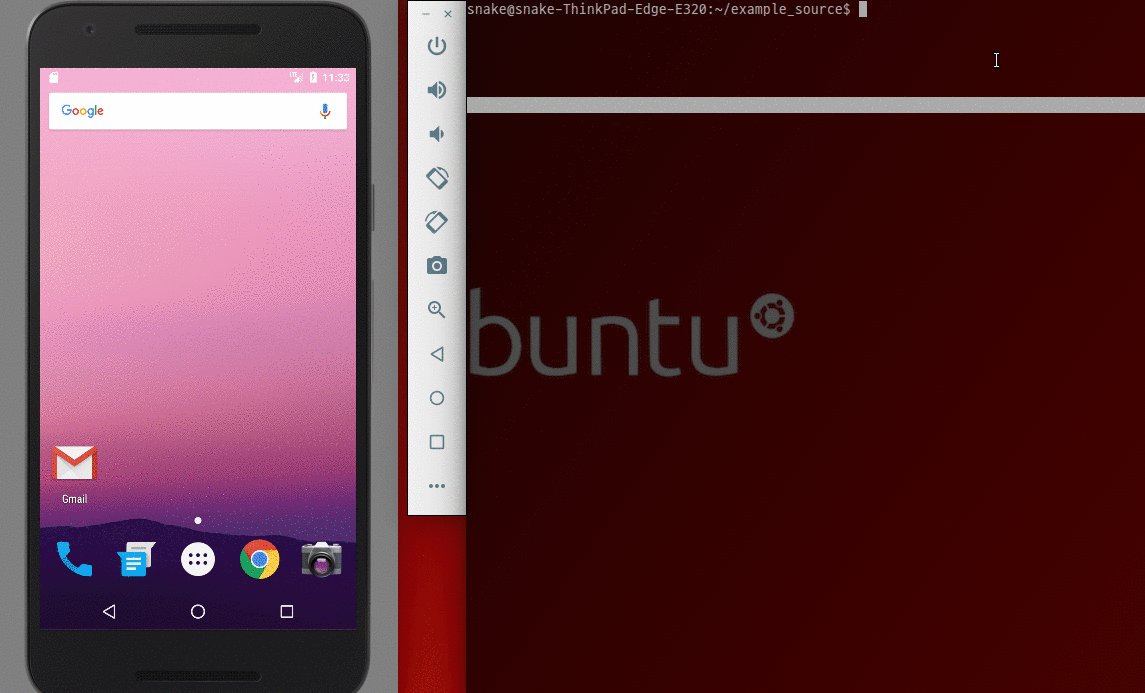Open the Messages app in the dock
The image size is (1145, 693).
pos(136,559)
